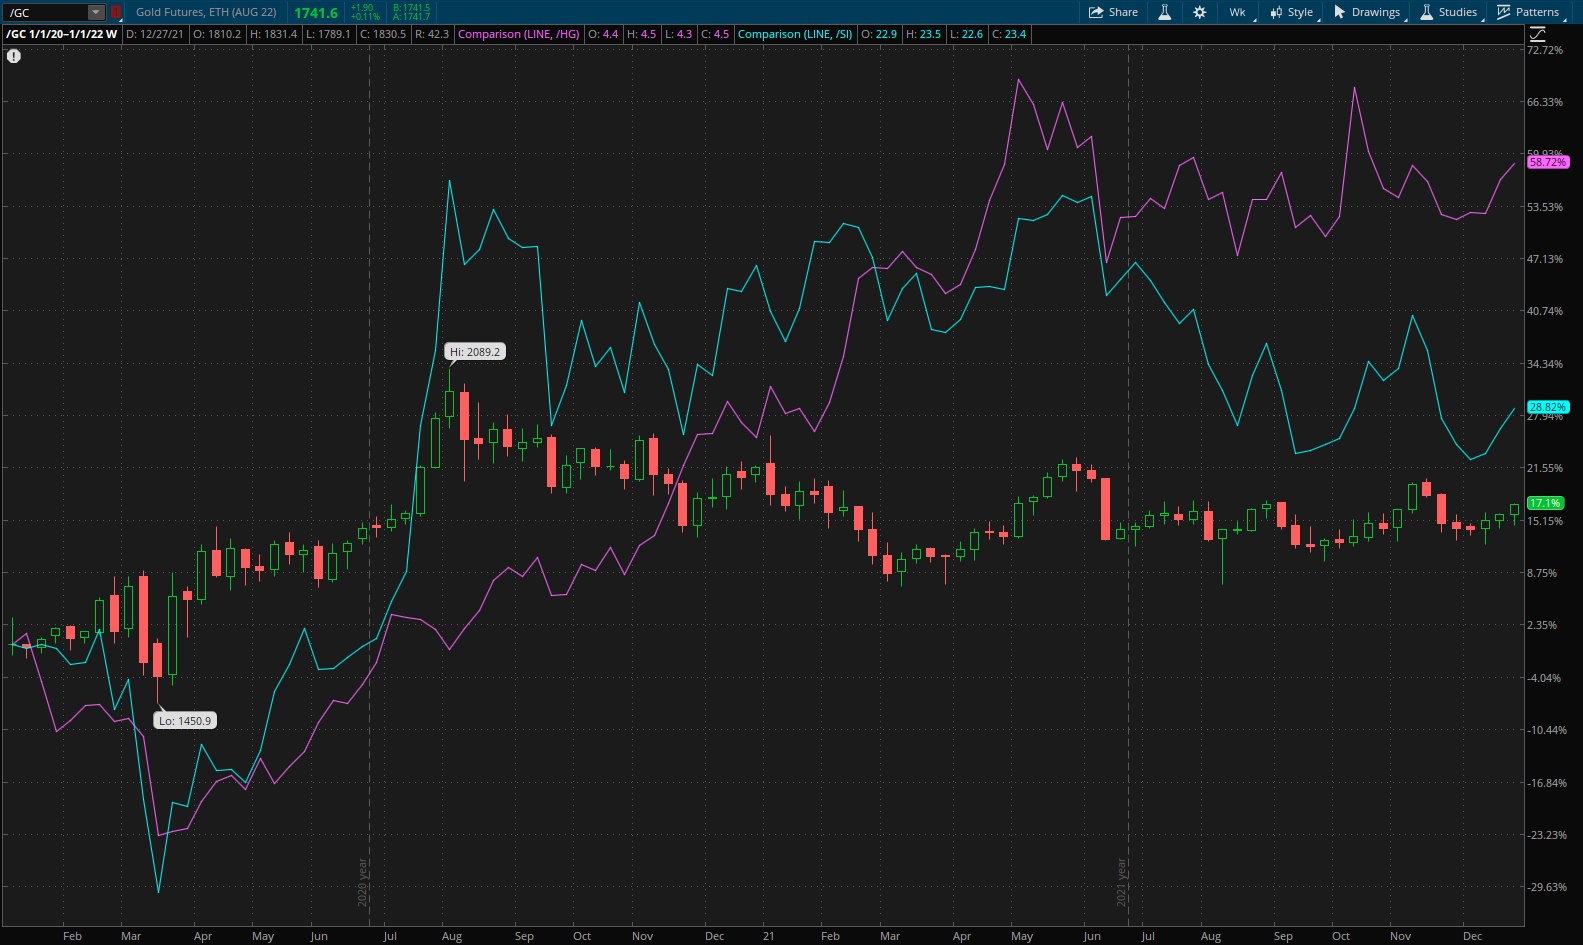Toggle the price axis scale icon
This screenshot has width=1583, height=945.
point(1538,34)
